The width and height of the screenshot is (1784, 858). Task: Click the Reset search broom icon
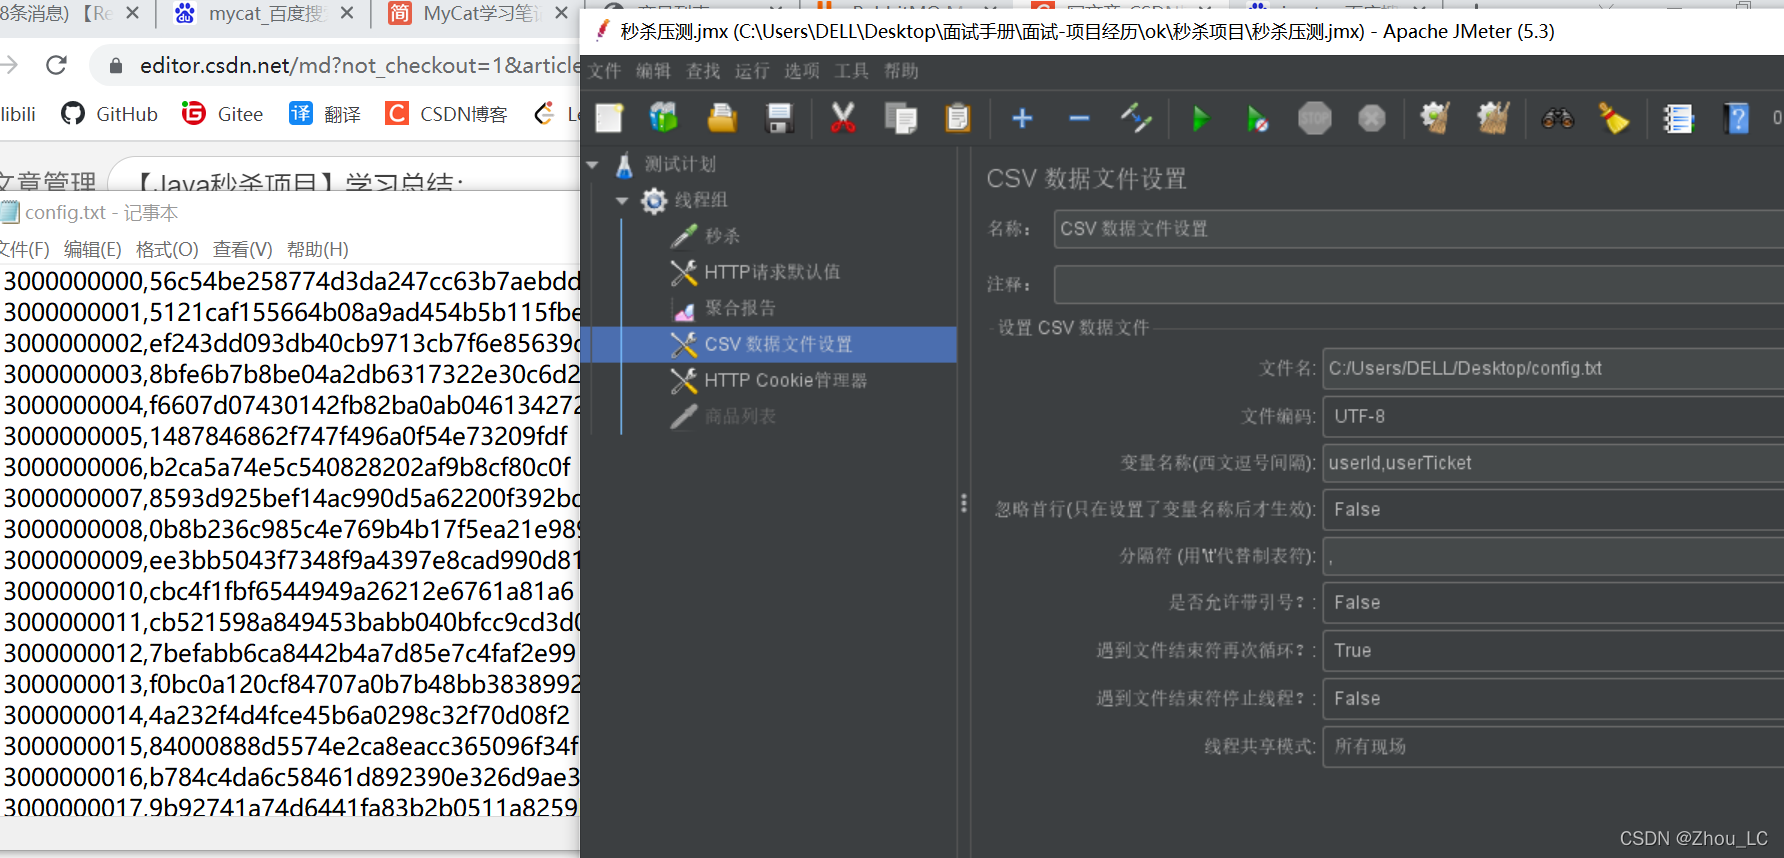[1614, 118]
